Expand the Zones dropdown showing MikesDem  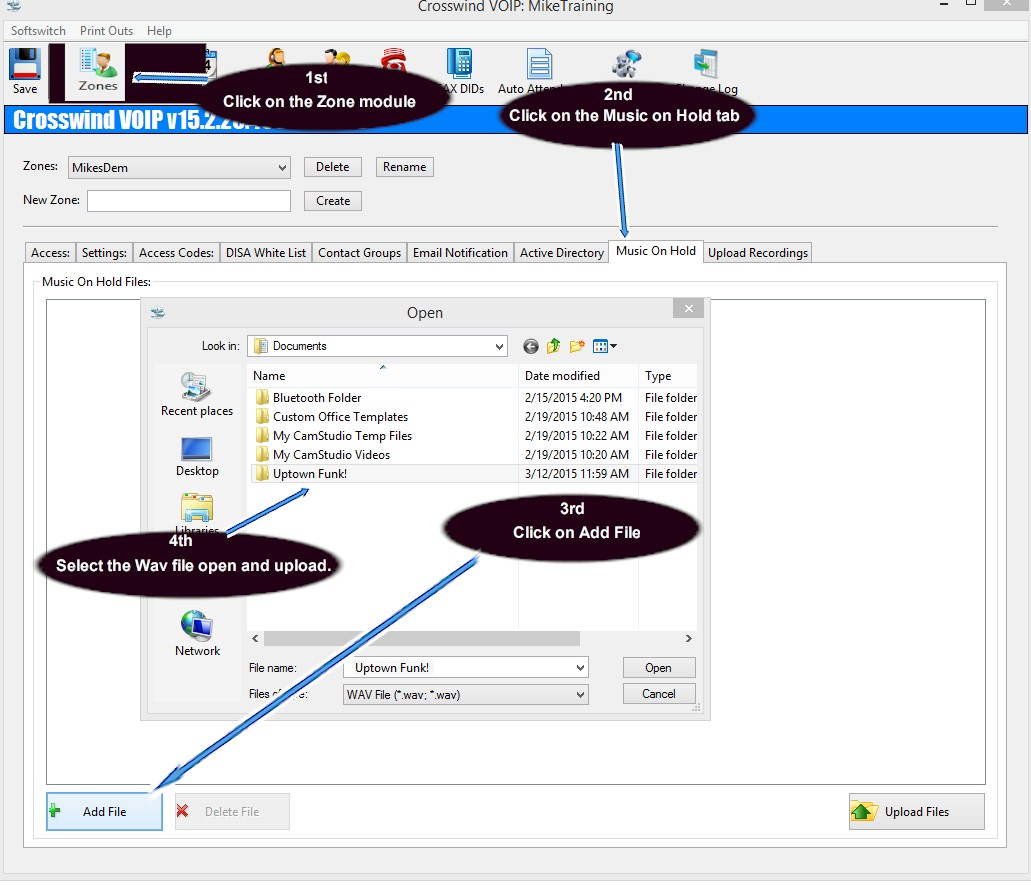[x=281, y=168]
